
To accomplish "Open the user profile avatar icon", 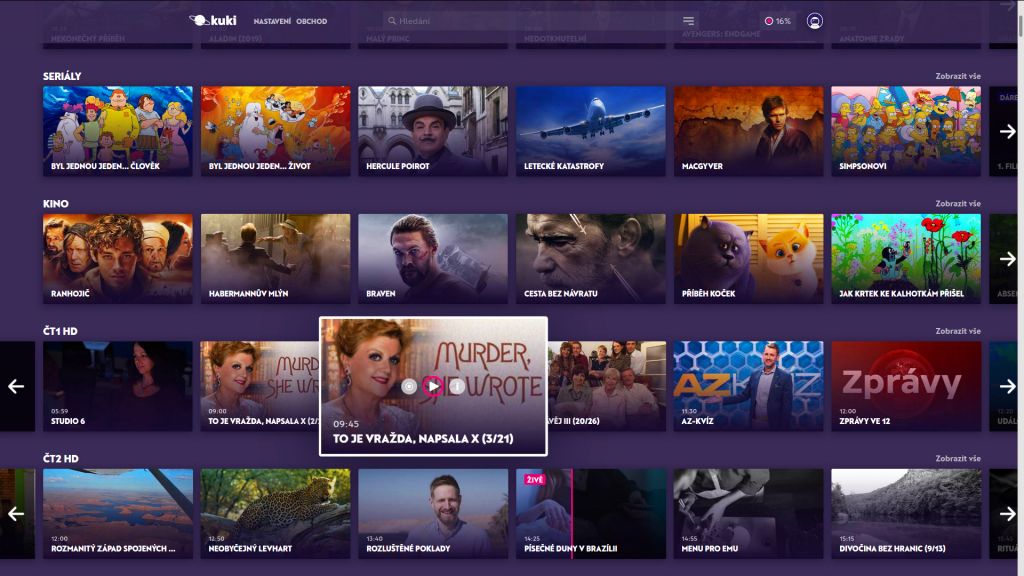I will pyautogui.click(x=814, y=21).
